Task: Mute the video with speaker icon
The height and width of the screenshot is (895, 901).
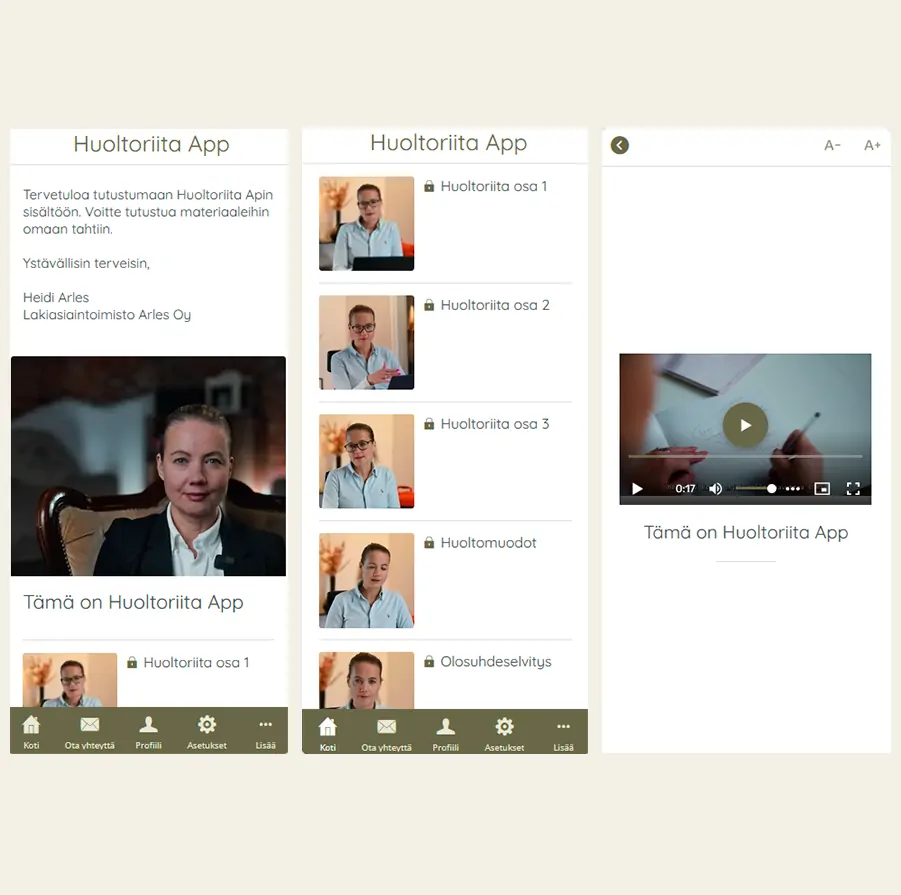Action: click(715, 489)
